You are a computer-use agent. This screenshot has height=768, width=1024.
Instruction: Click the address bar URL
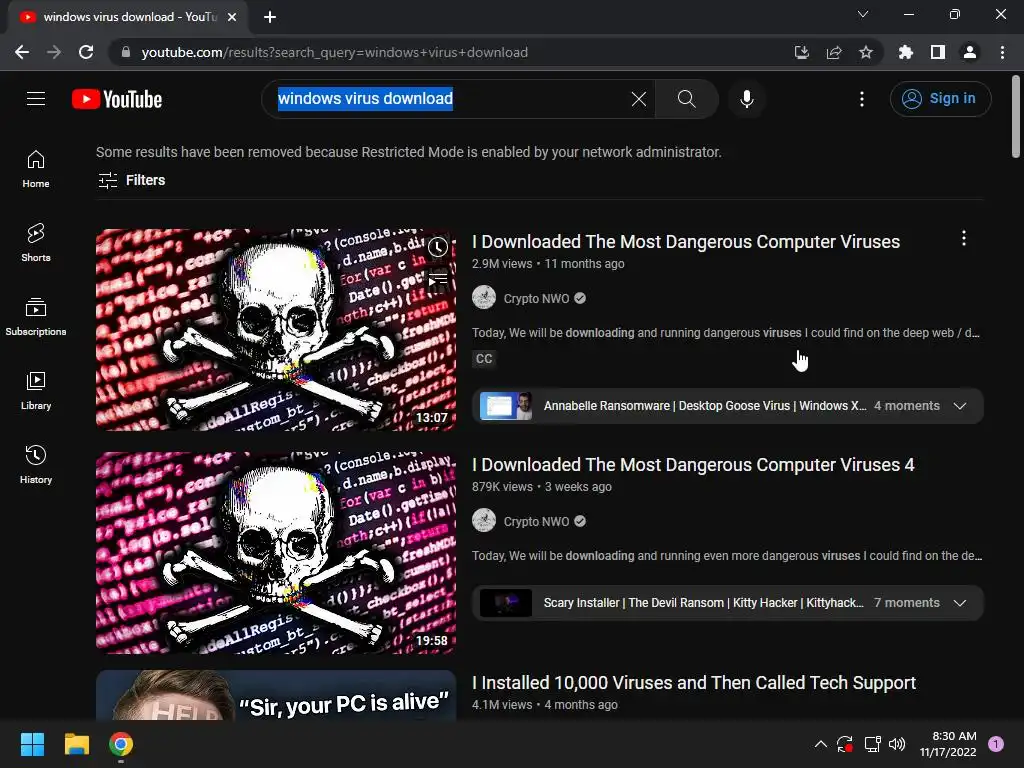click(334, 52)
